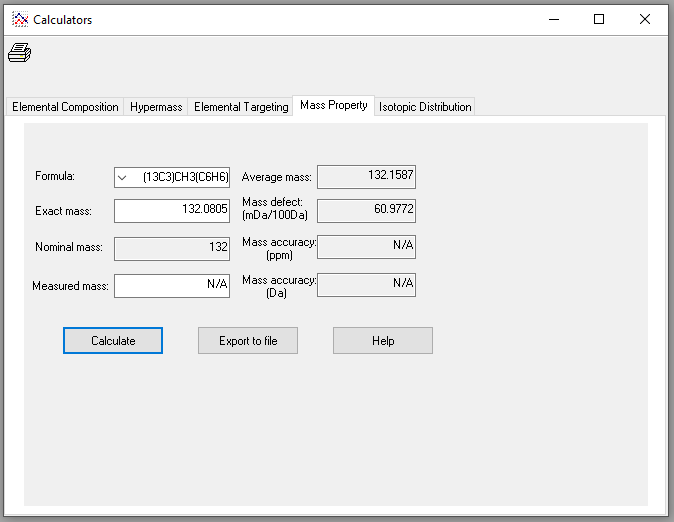Expand the Formula dropdown arrow

(122, 178)
